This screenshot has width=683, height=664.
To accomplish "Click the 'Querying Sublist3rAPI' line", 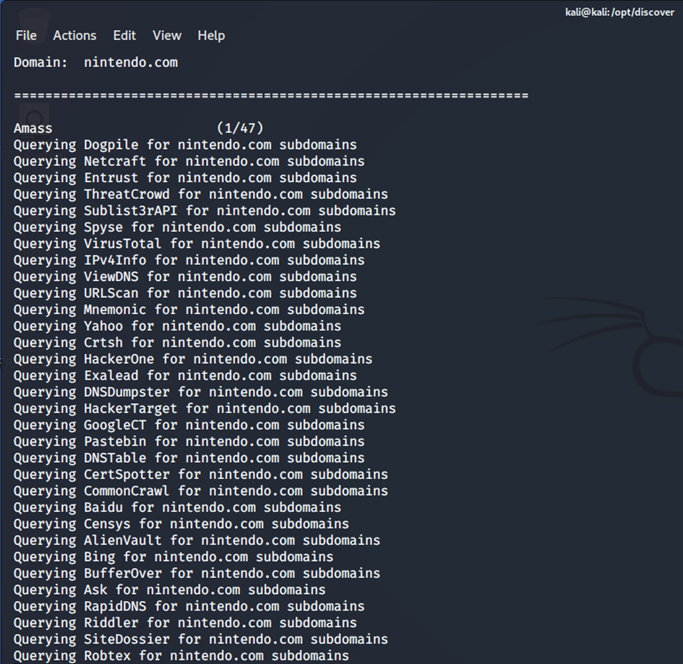I will [205, 211].
